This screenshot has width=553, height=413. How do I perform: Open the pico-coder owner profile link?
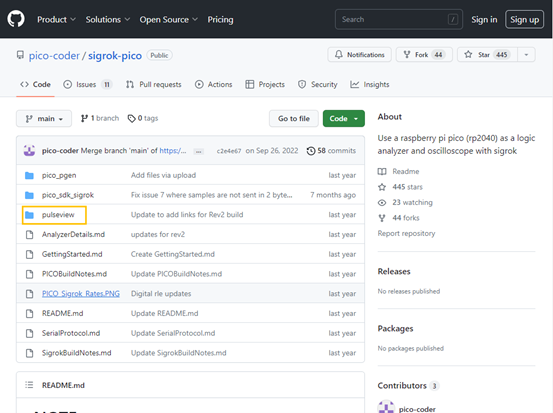[x=54, y=55]
